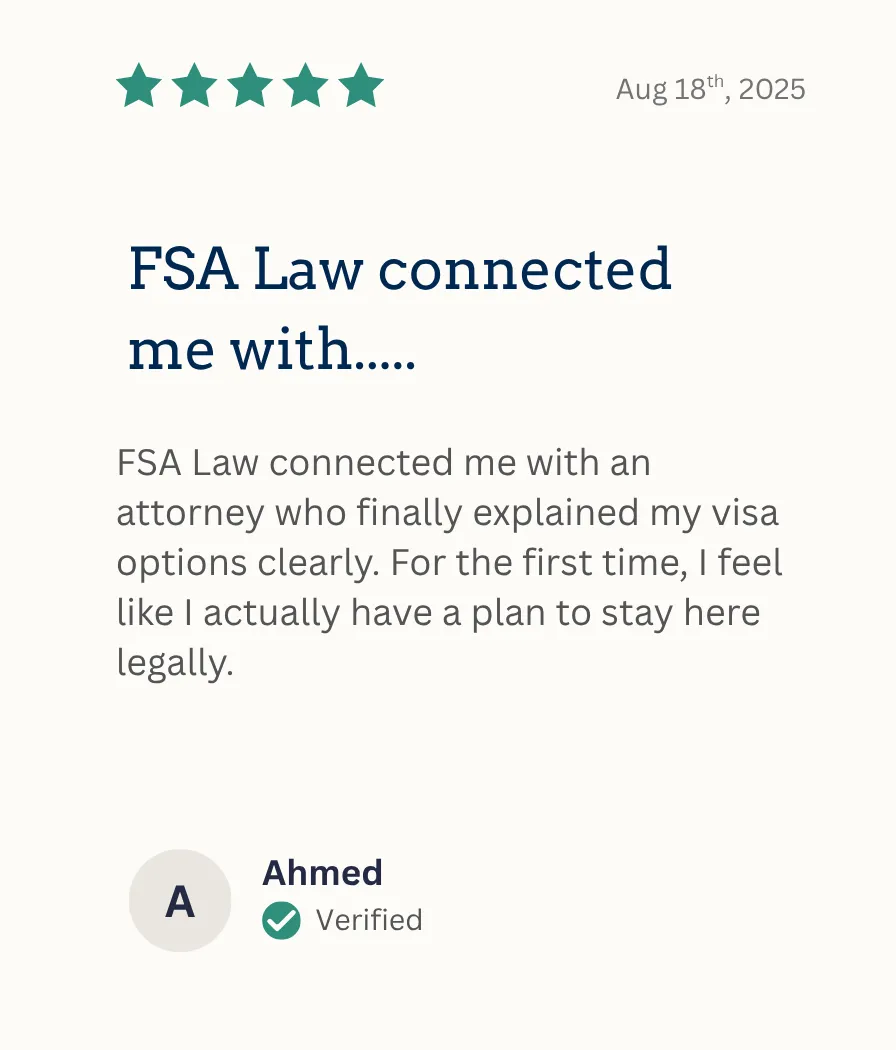Screen dimensions: 896x1050
Task: Click "me with" on the headline's second line
Action: 240,350
